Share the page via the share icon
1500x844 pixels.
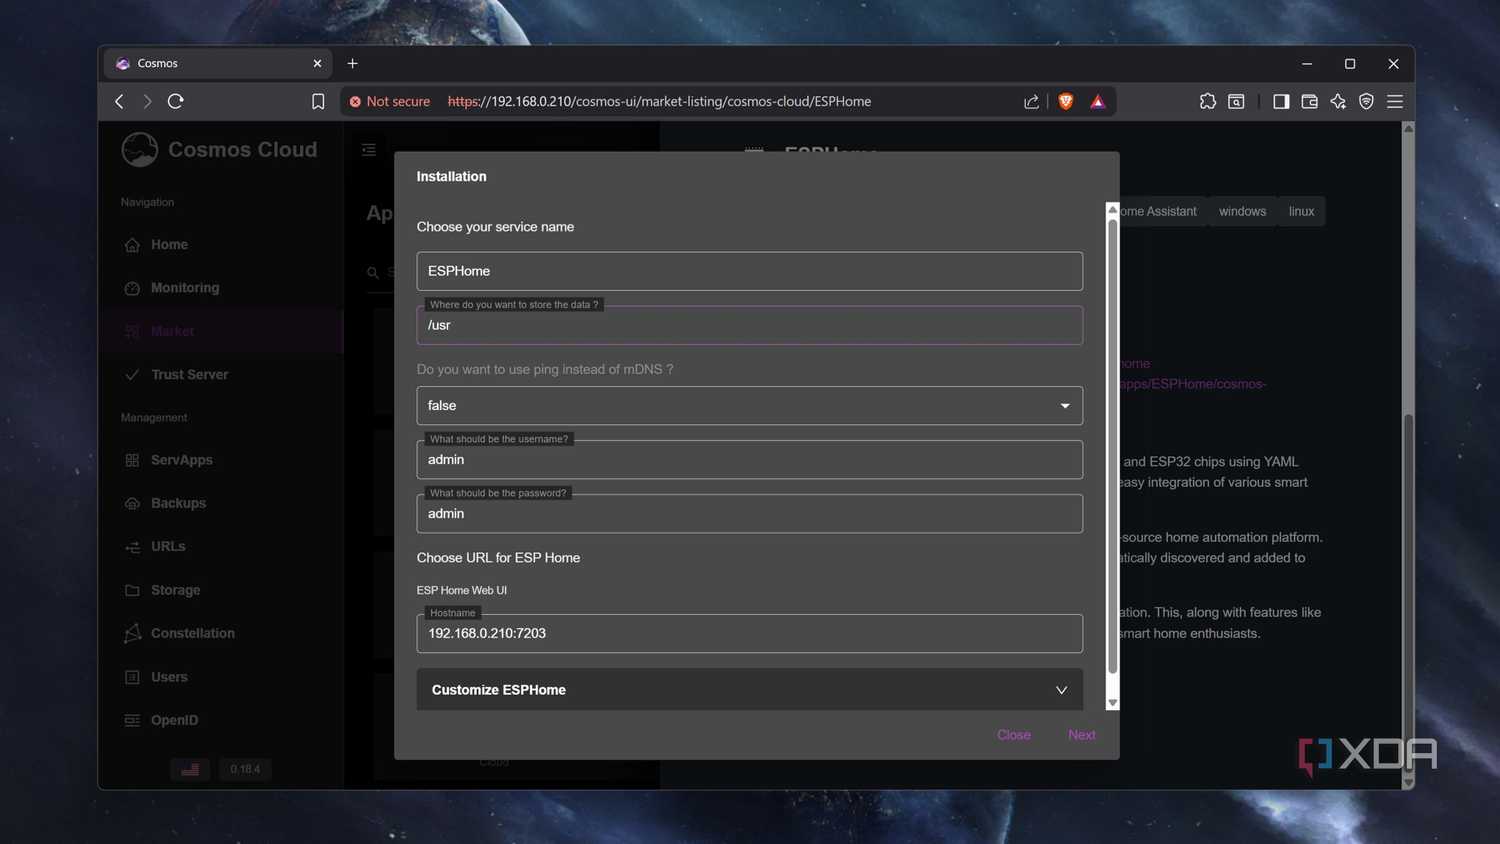[1031, 101]
